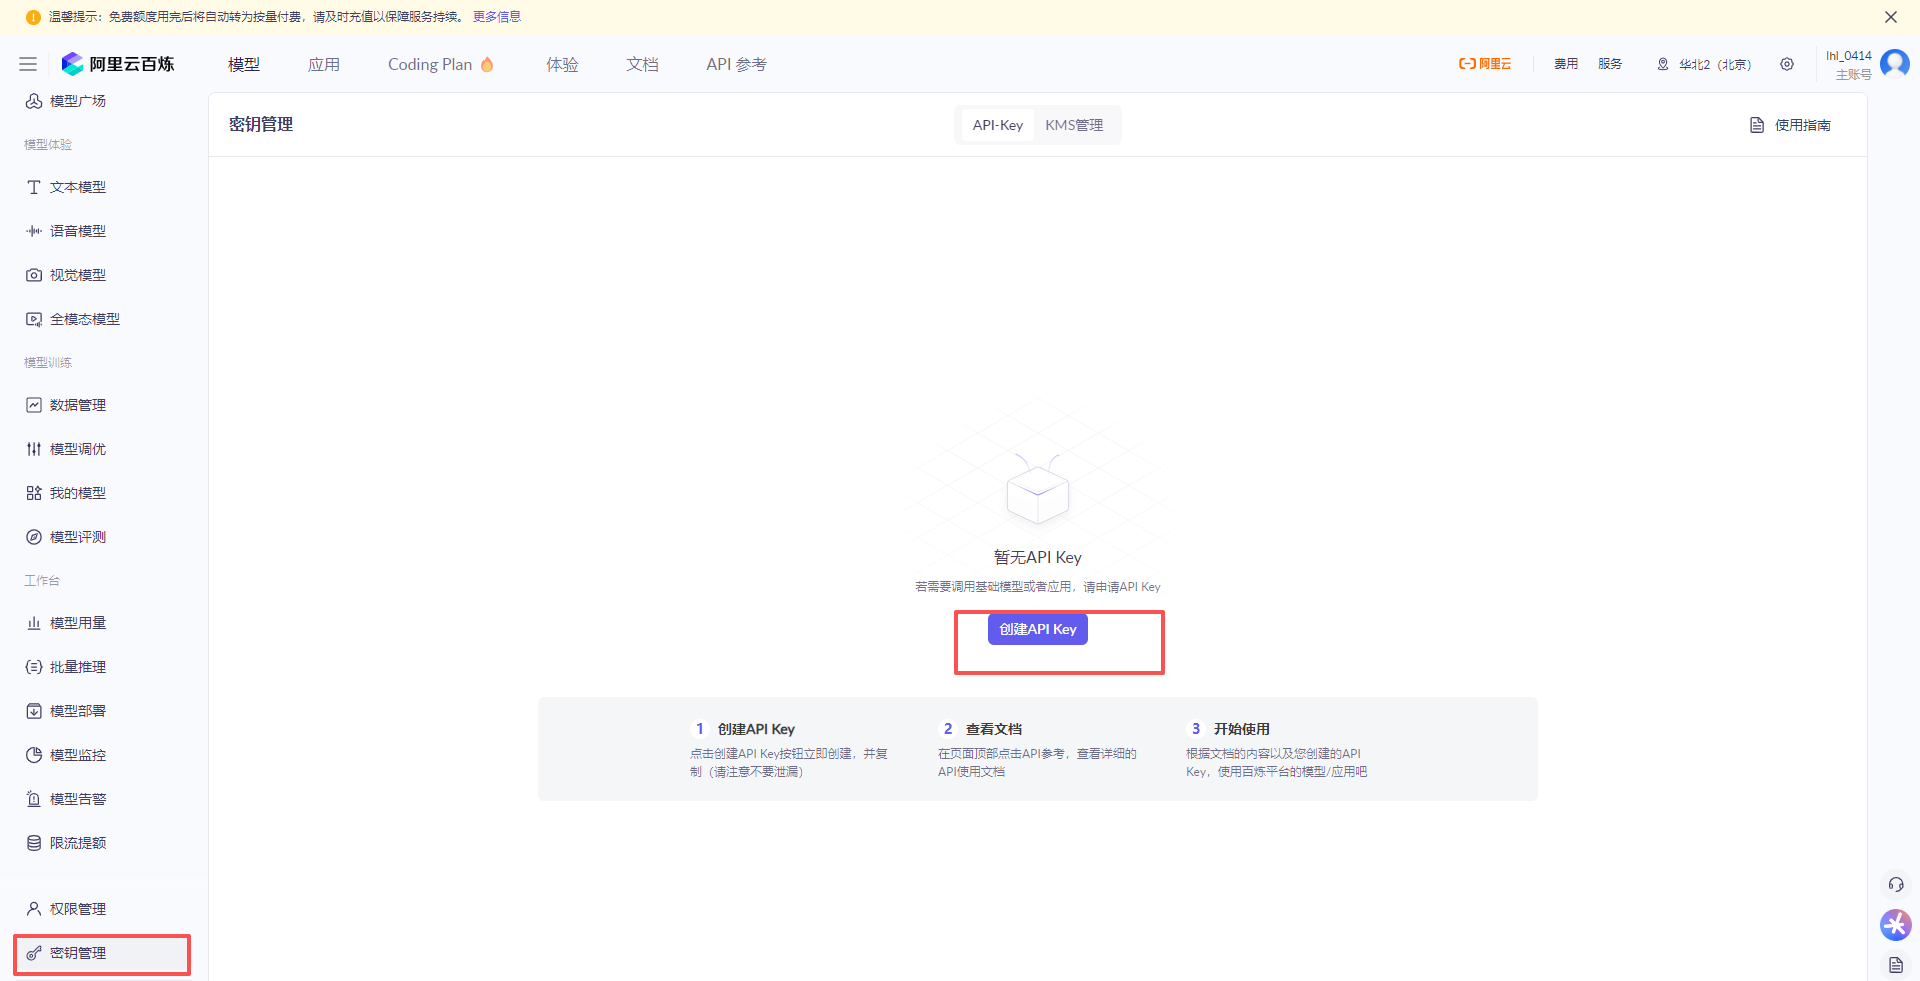The height and width of the screenshot is (981, 1920).
Task: Select the API-Key segment tab
Action: 997,125
